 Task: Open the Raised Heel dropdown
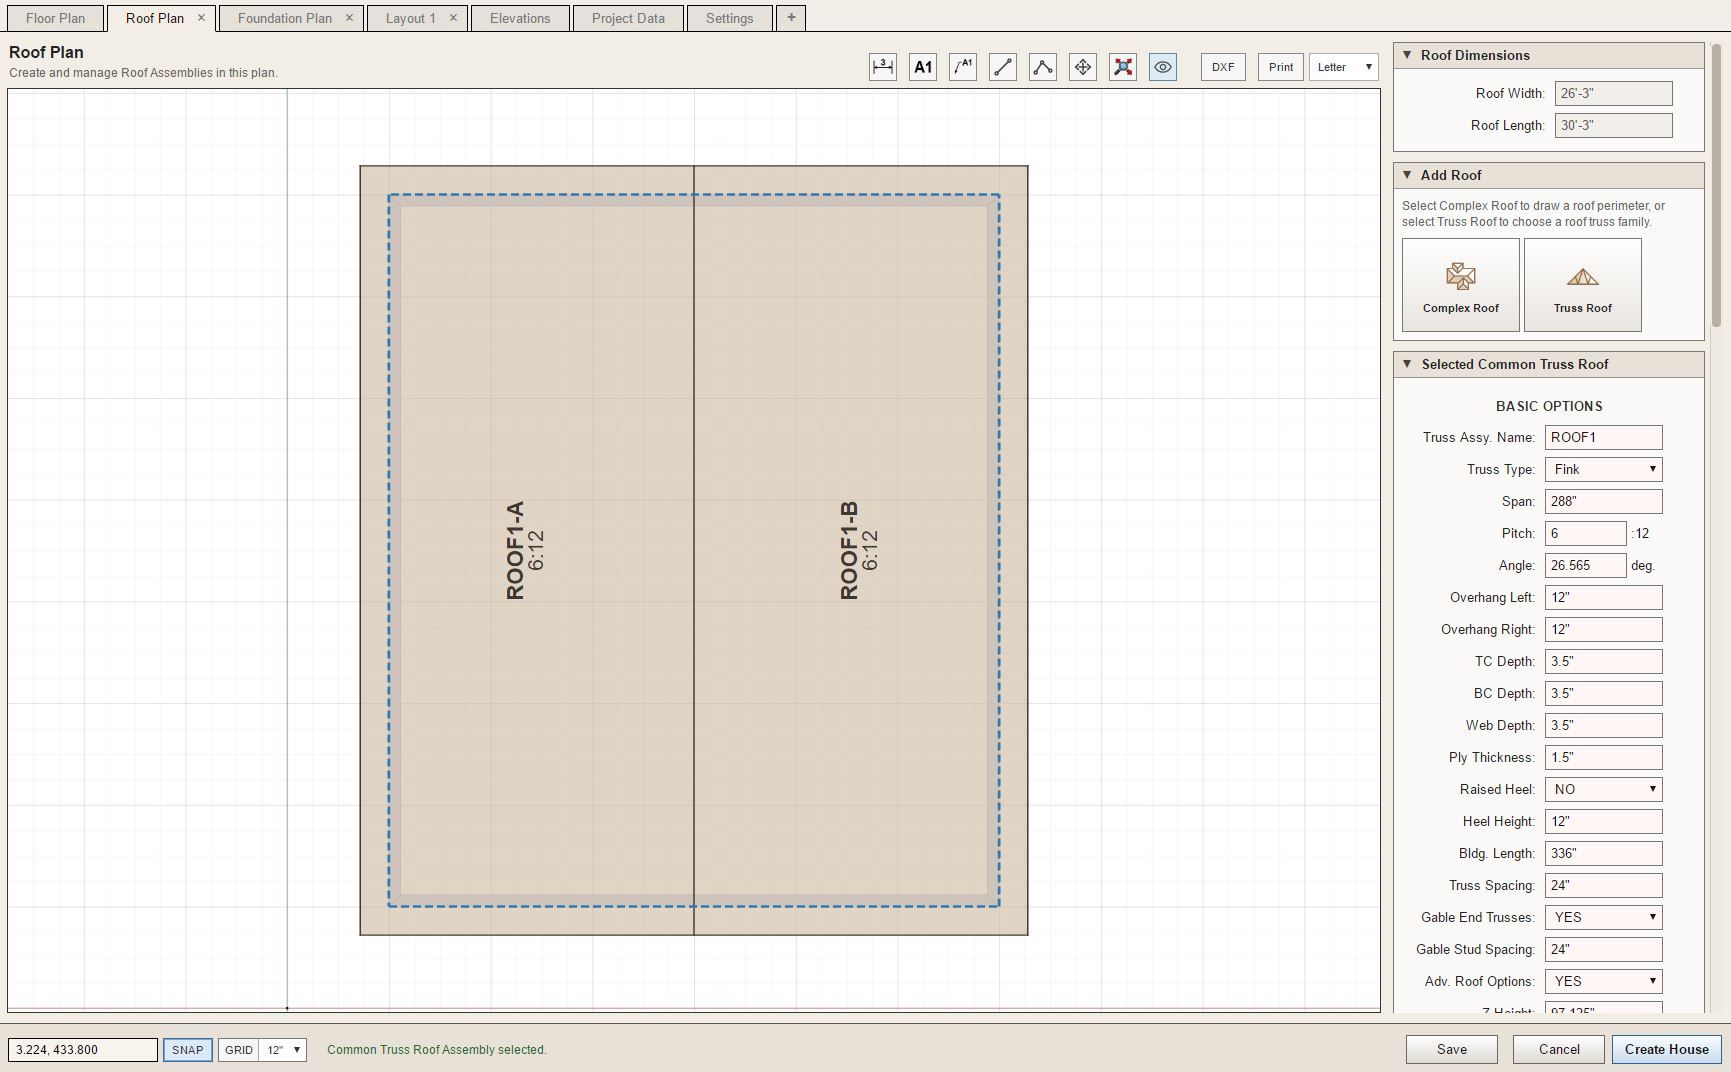[1604, 789]
